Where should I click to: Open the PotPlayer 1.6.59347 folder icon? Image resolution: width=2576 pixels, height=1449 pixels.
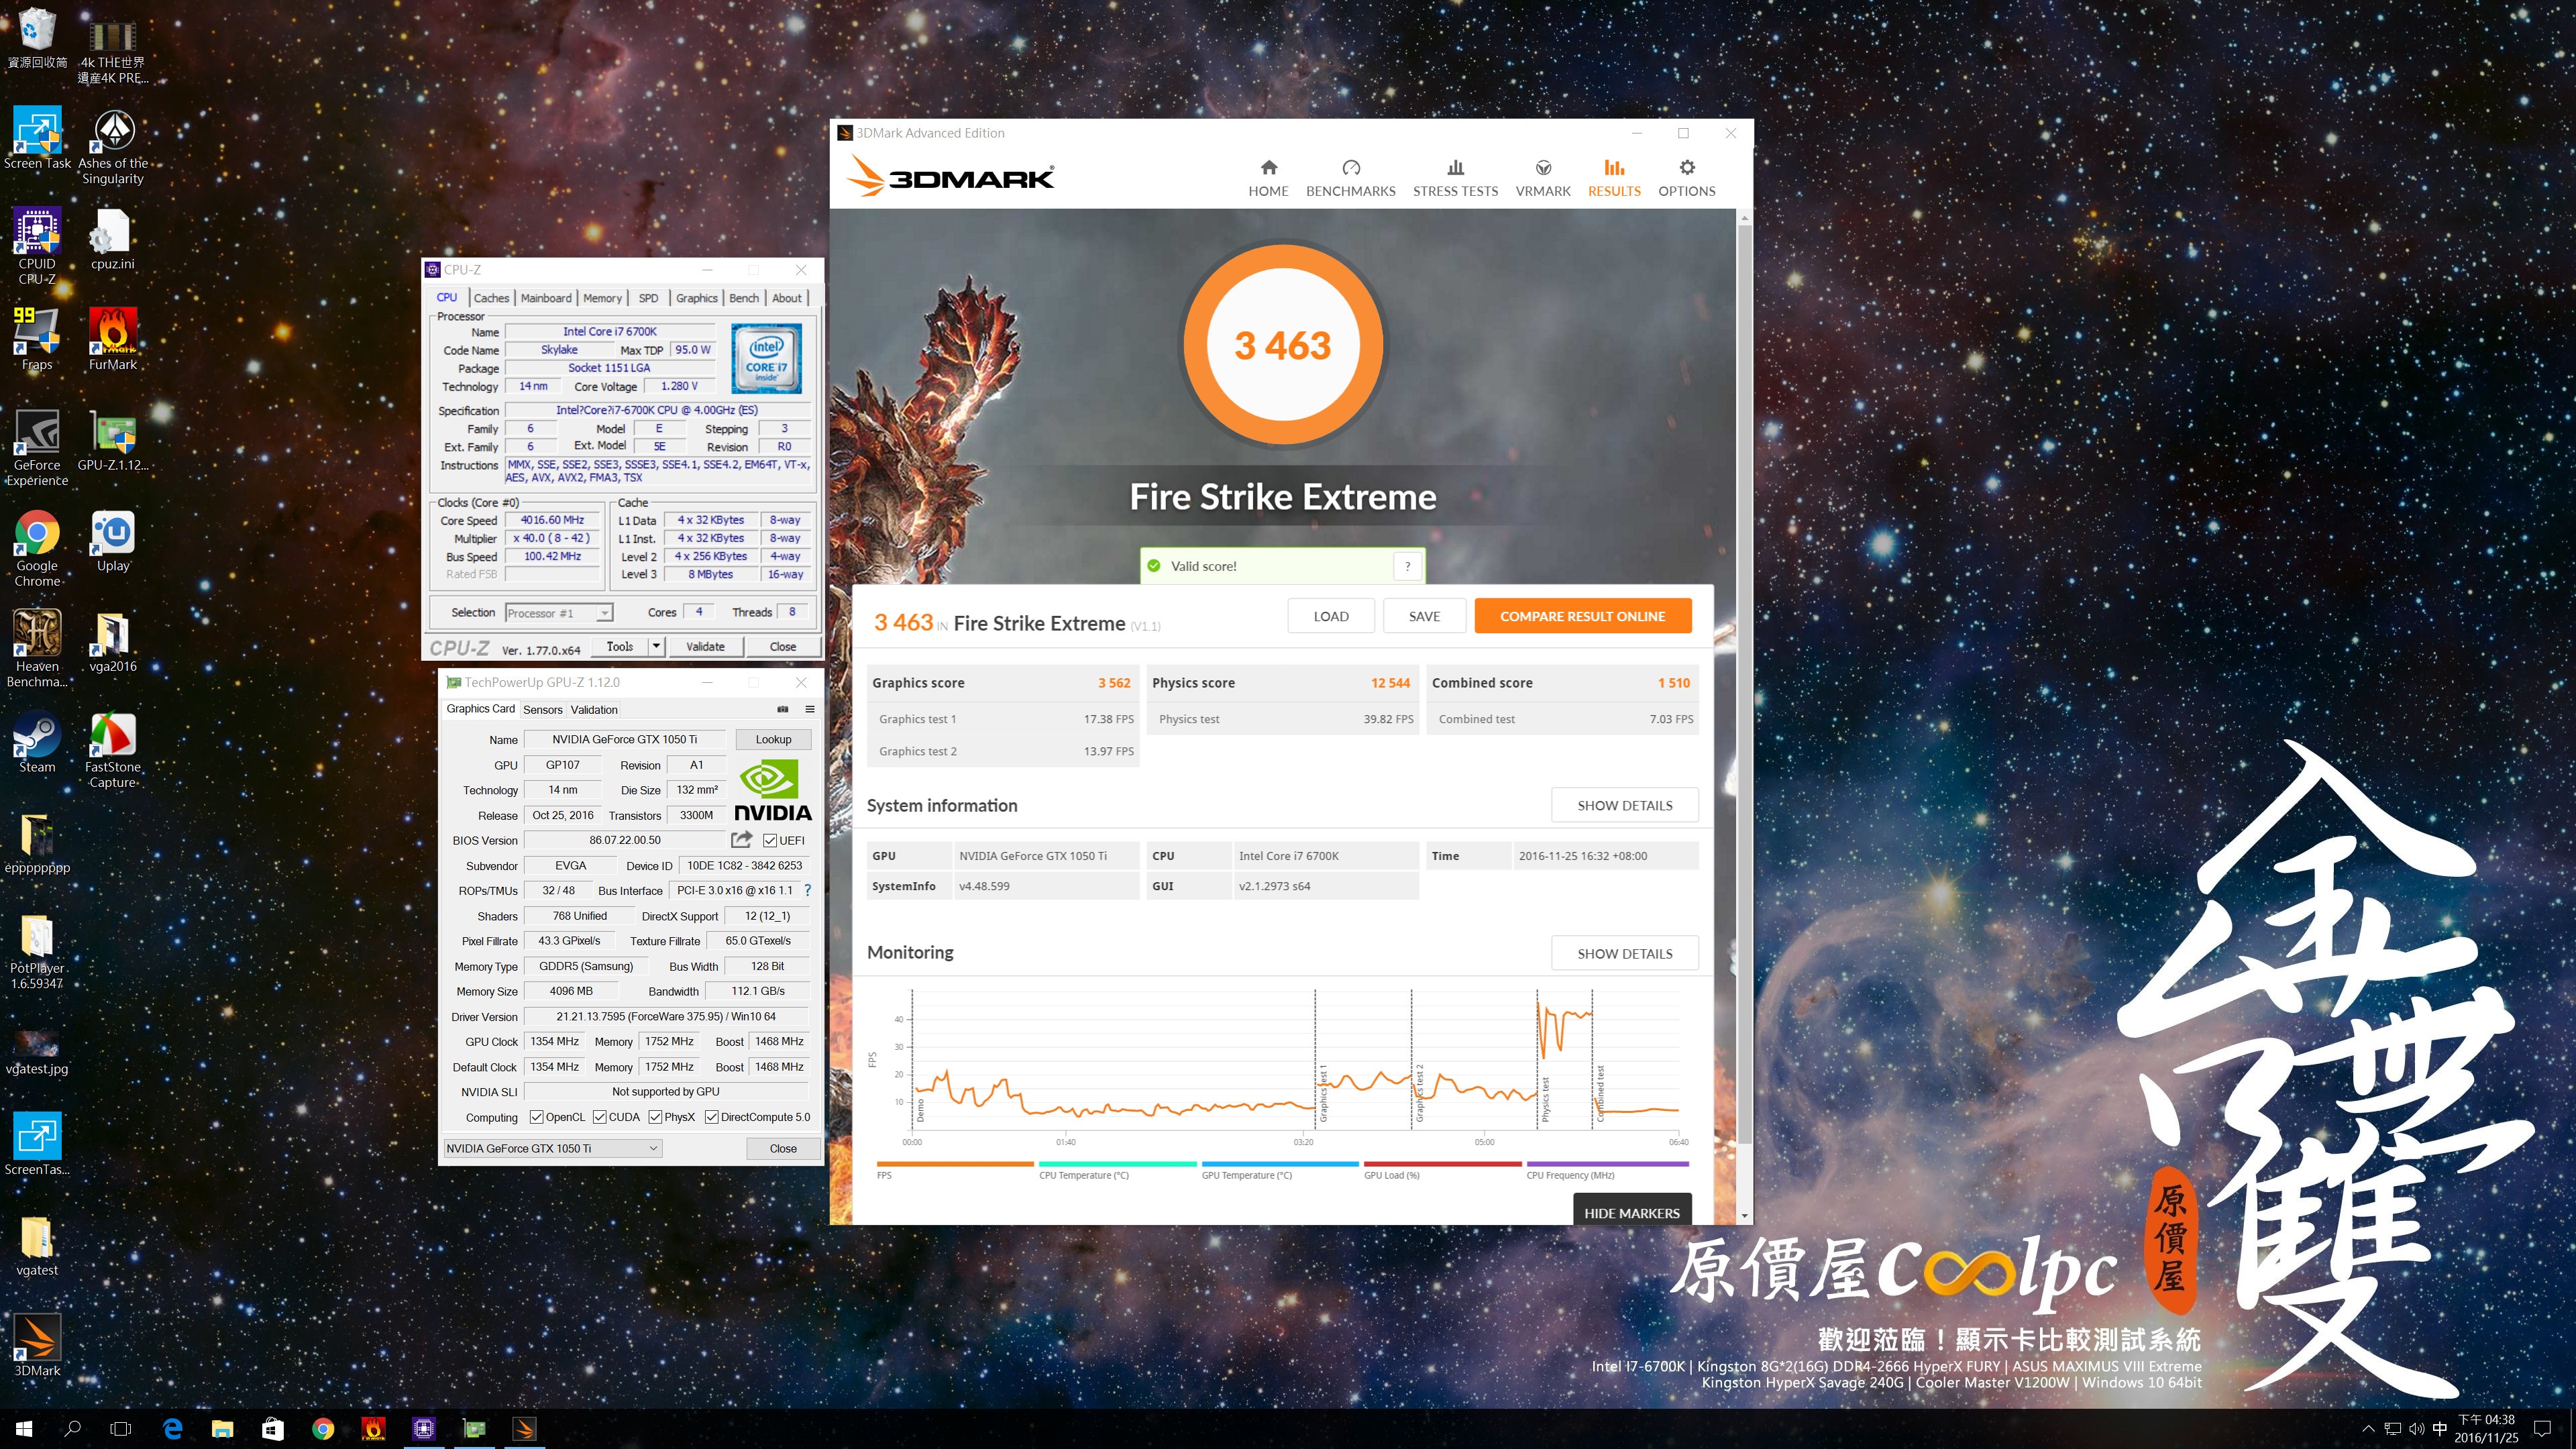[37, 951]
